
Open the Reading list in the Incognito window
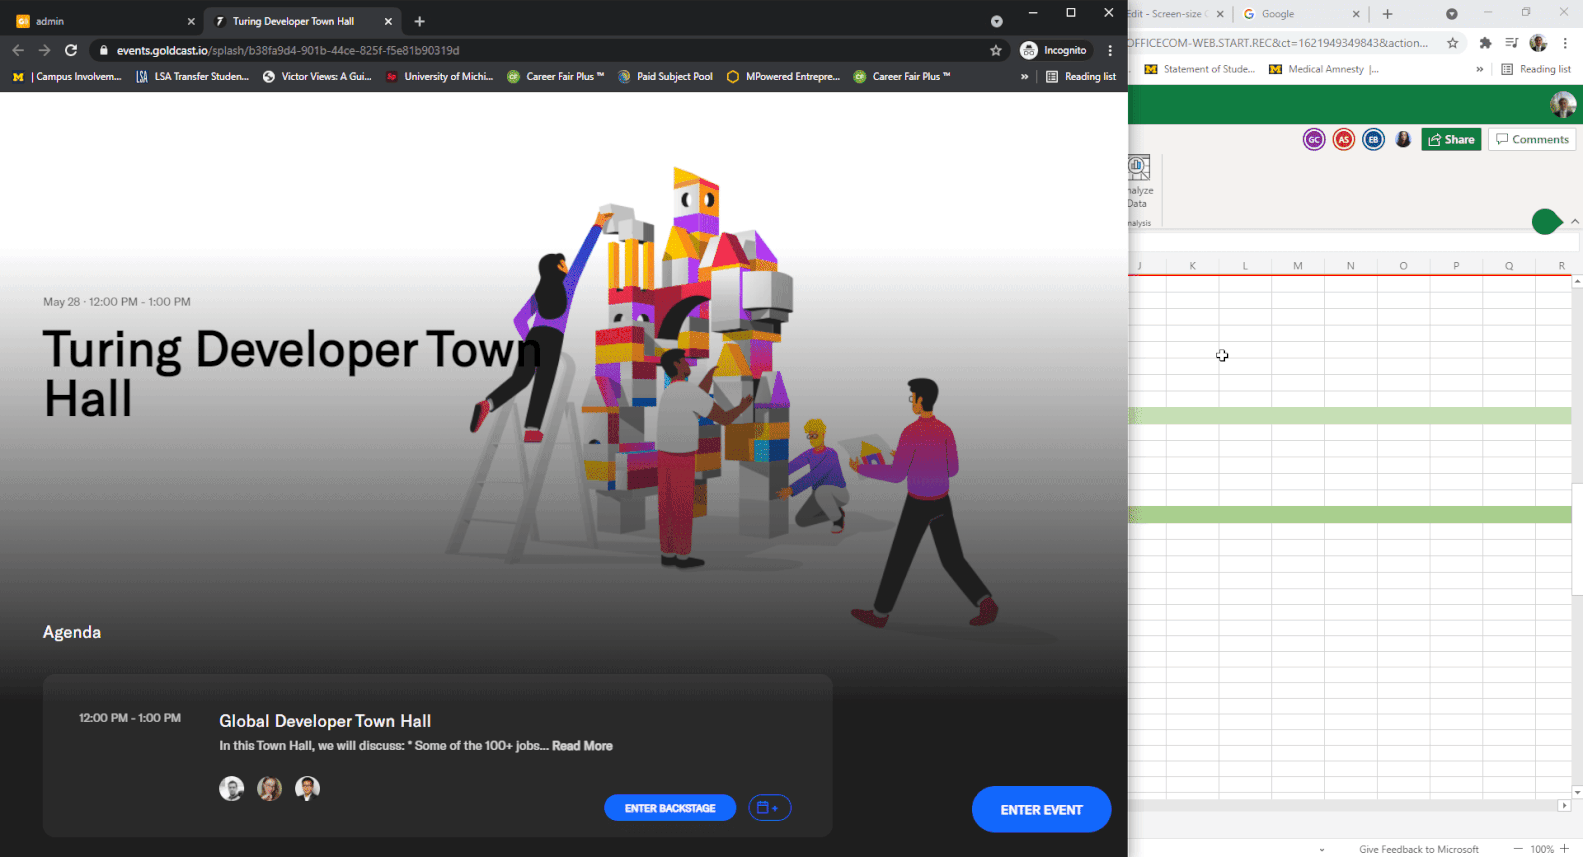tap(1081, 76)
